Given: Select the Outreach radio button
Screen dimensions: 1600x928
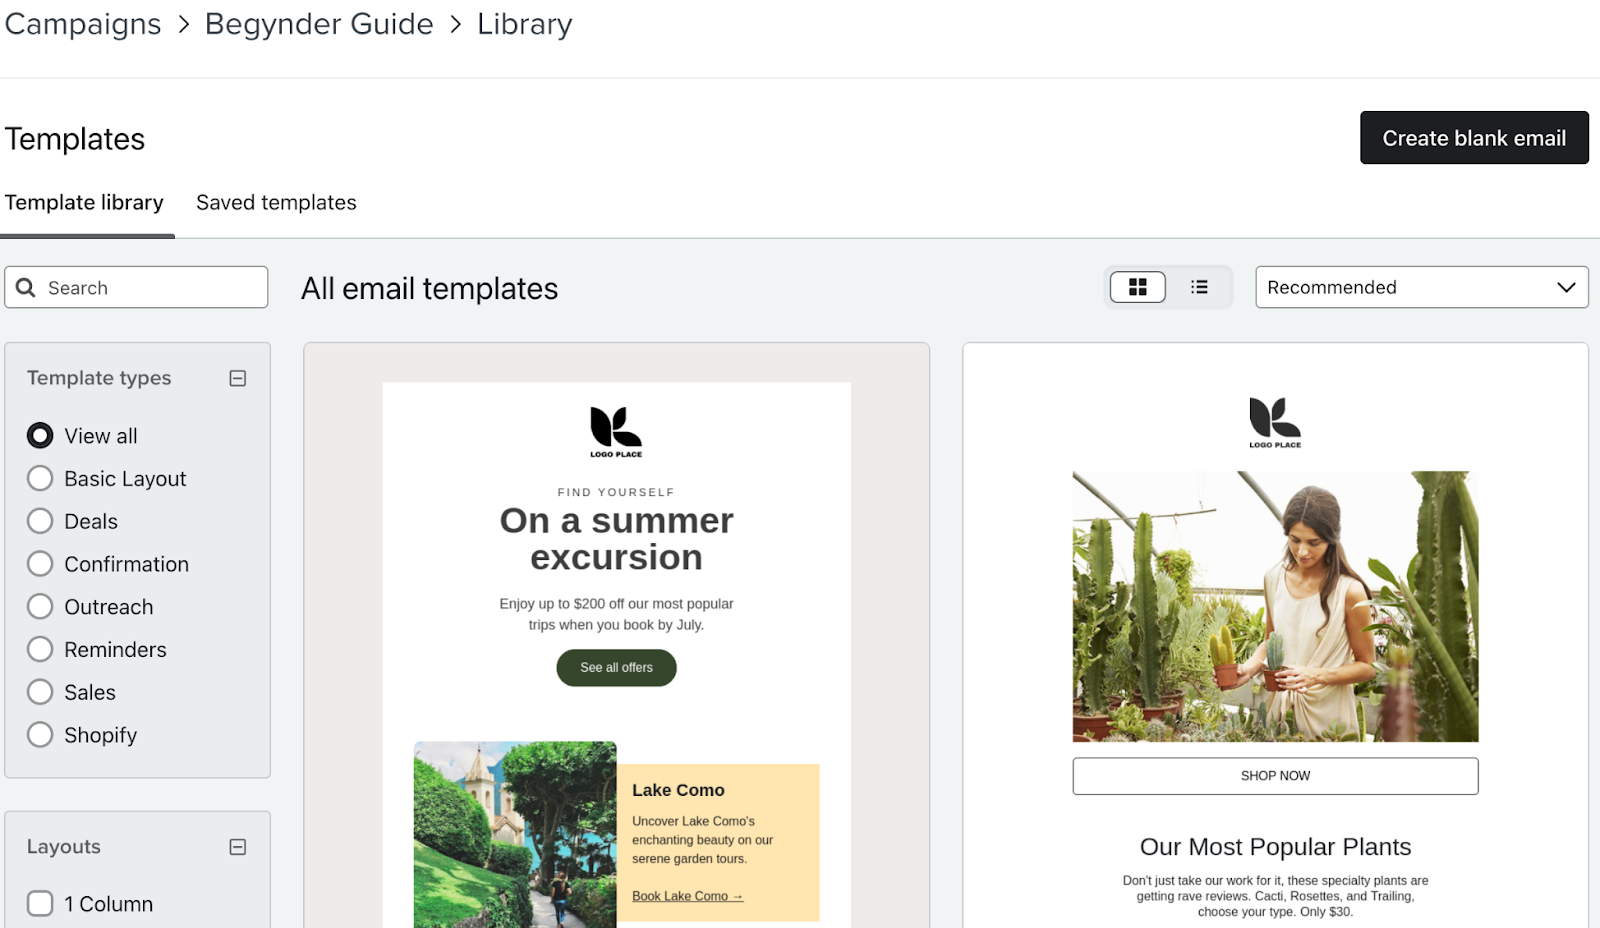Looking at the screenshot, I should pyautogui.click(x=40, y=607).
